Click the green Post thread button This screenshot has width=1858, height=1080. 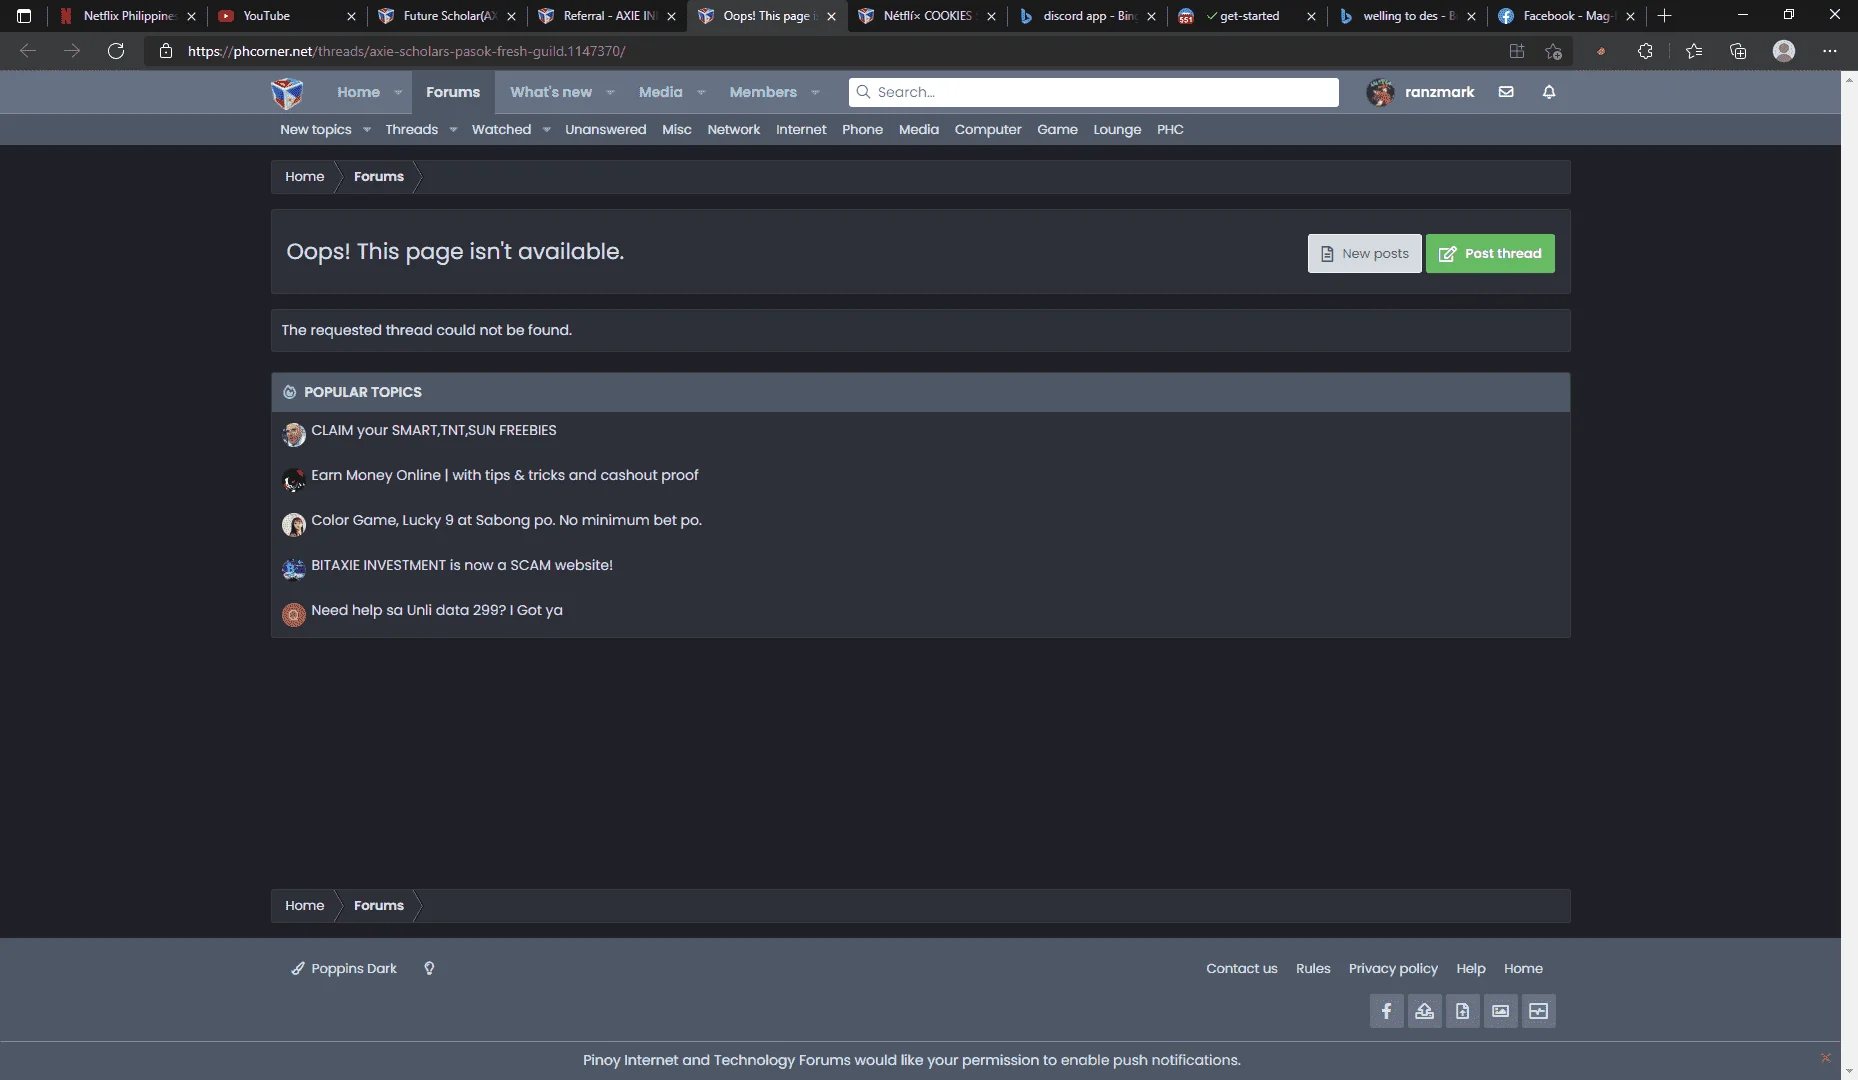click(1490, 253)
